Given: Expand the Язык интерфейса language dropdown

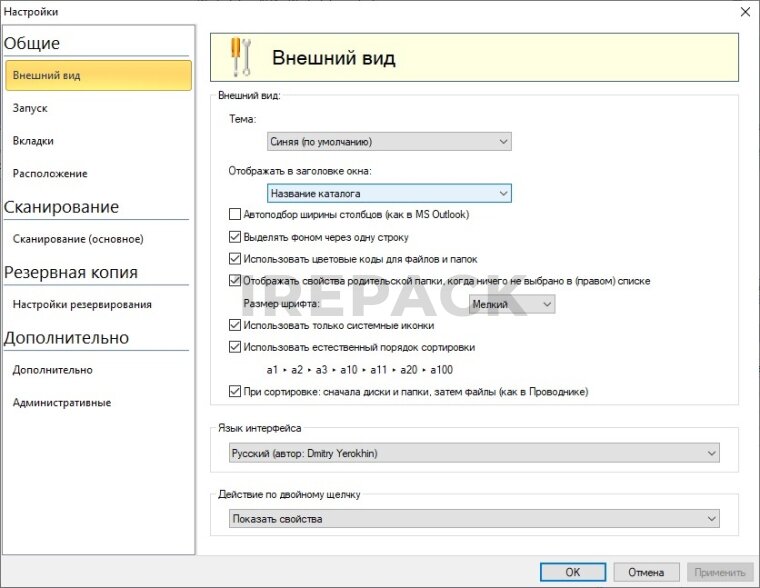Looking at the screenshot, I should 474,454.
